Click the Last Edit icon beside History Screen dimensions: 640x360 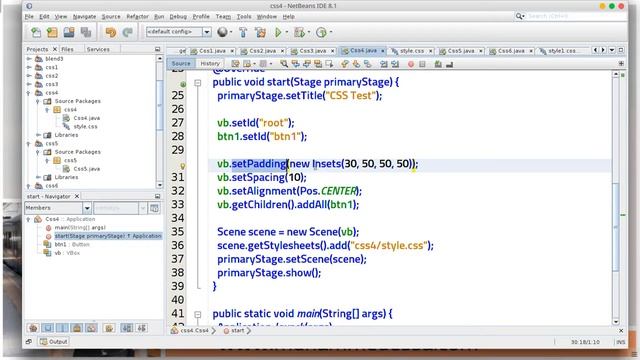point(235,64)
